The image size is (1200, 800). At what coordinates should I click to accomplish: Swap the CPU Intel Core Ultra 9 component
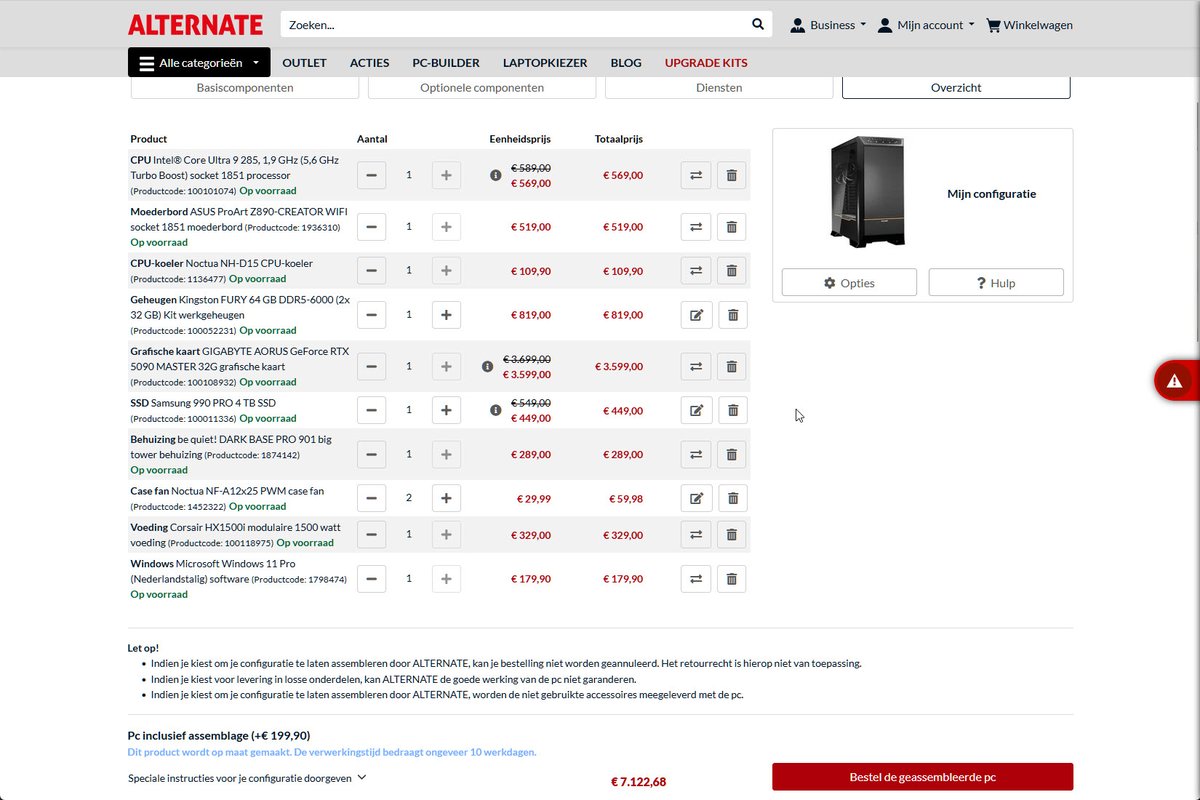point(696,175)
